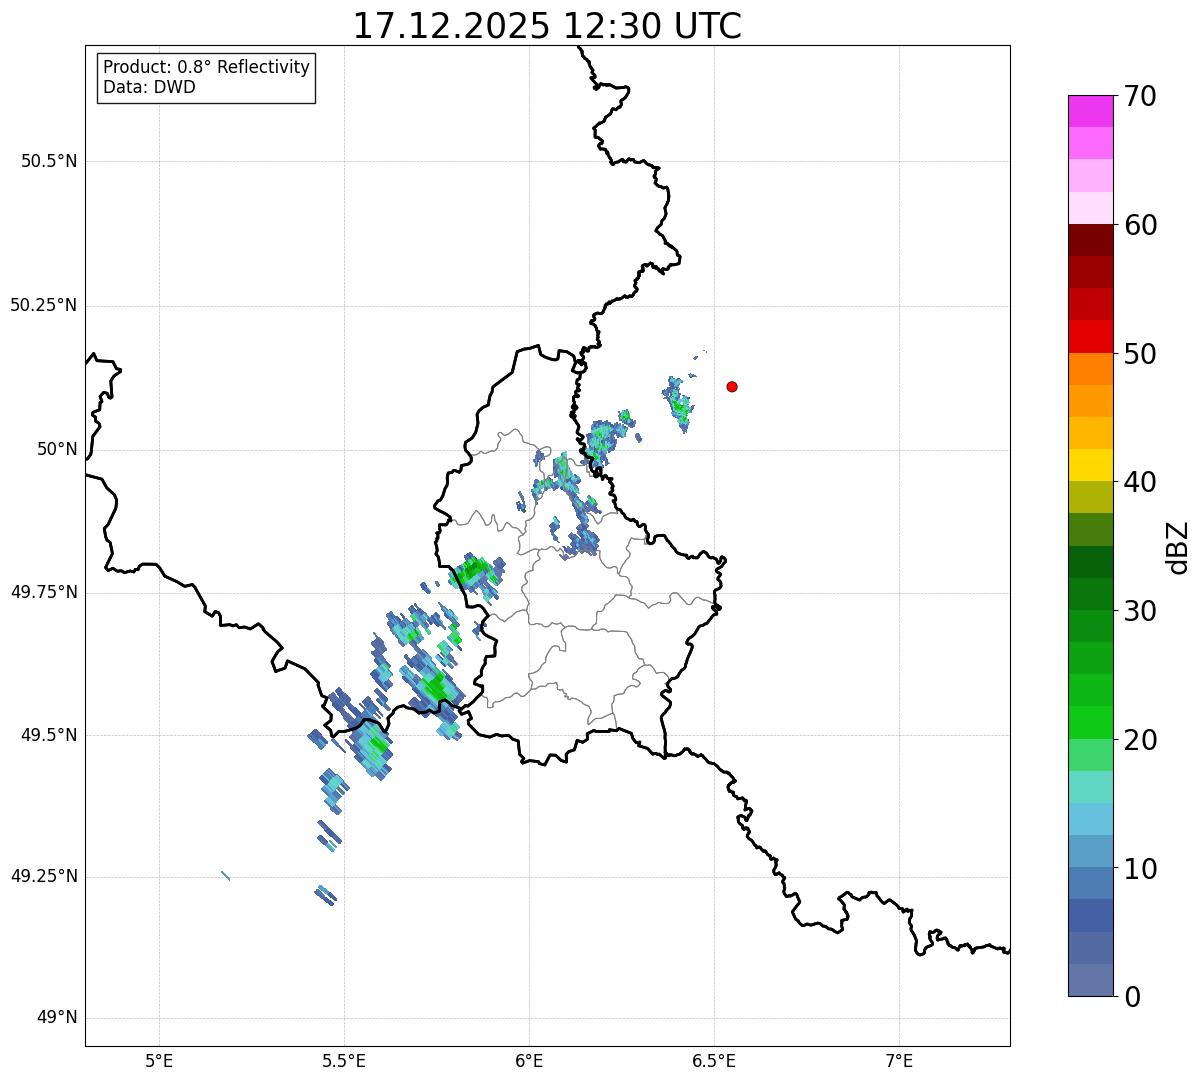Image resolution: width=1202 pixels, height=1081 pixels.
Task: Click the yellow swatch at 40 dBZ
Action: tap(1090, 465)
